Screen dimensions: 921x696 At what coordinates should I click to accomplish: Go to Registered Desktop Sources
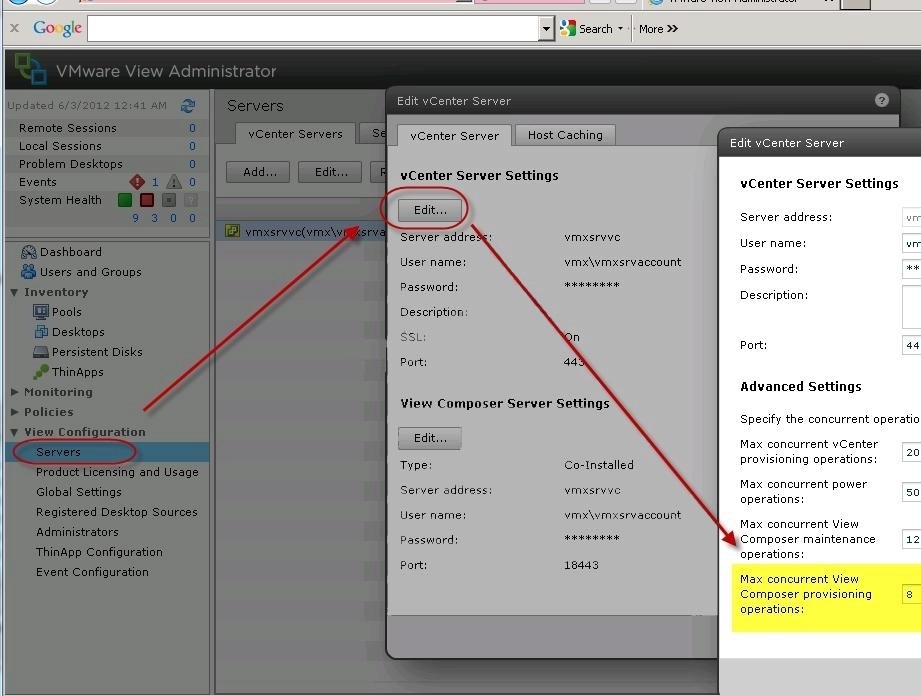[x=116, y=512]
